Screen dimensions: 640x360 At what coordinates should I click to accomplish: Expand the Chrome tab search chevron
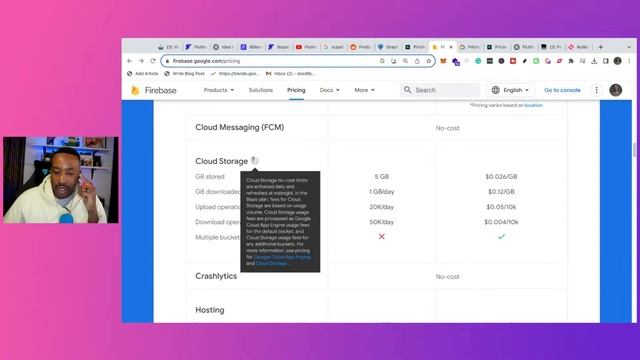pyautogui.click(x=629, y=47)
